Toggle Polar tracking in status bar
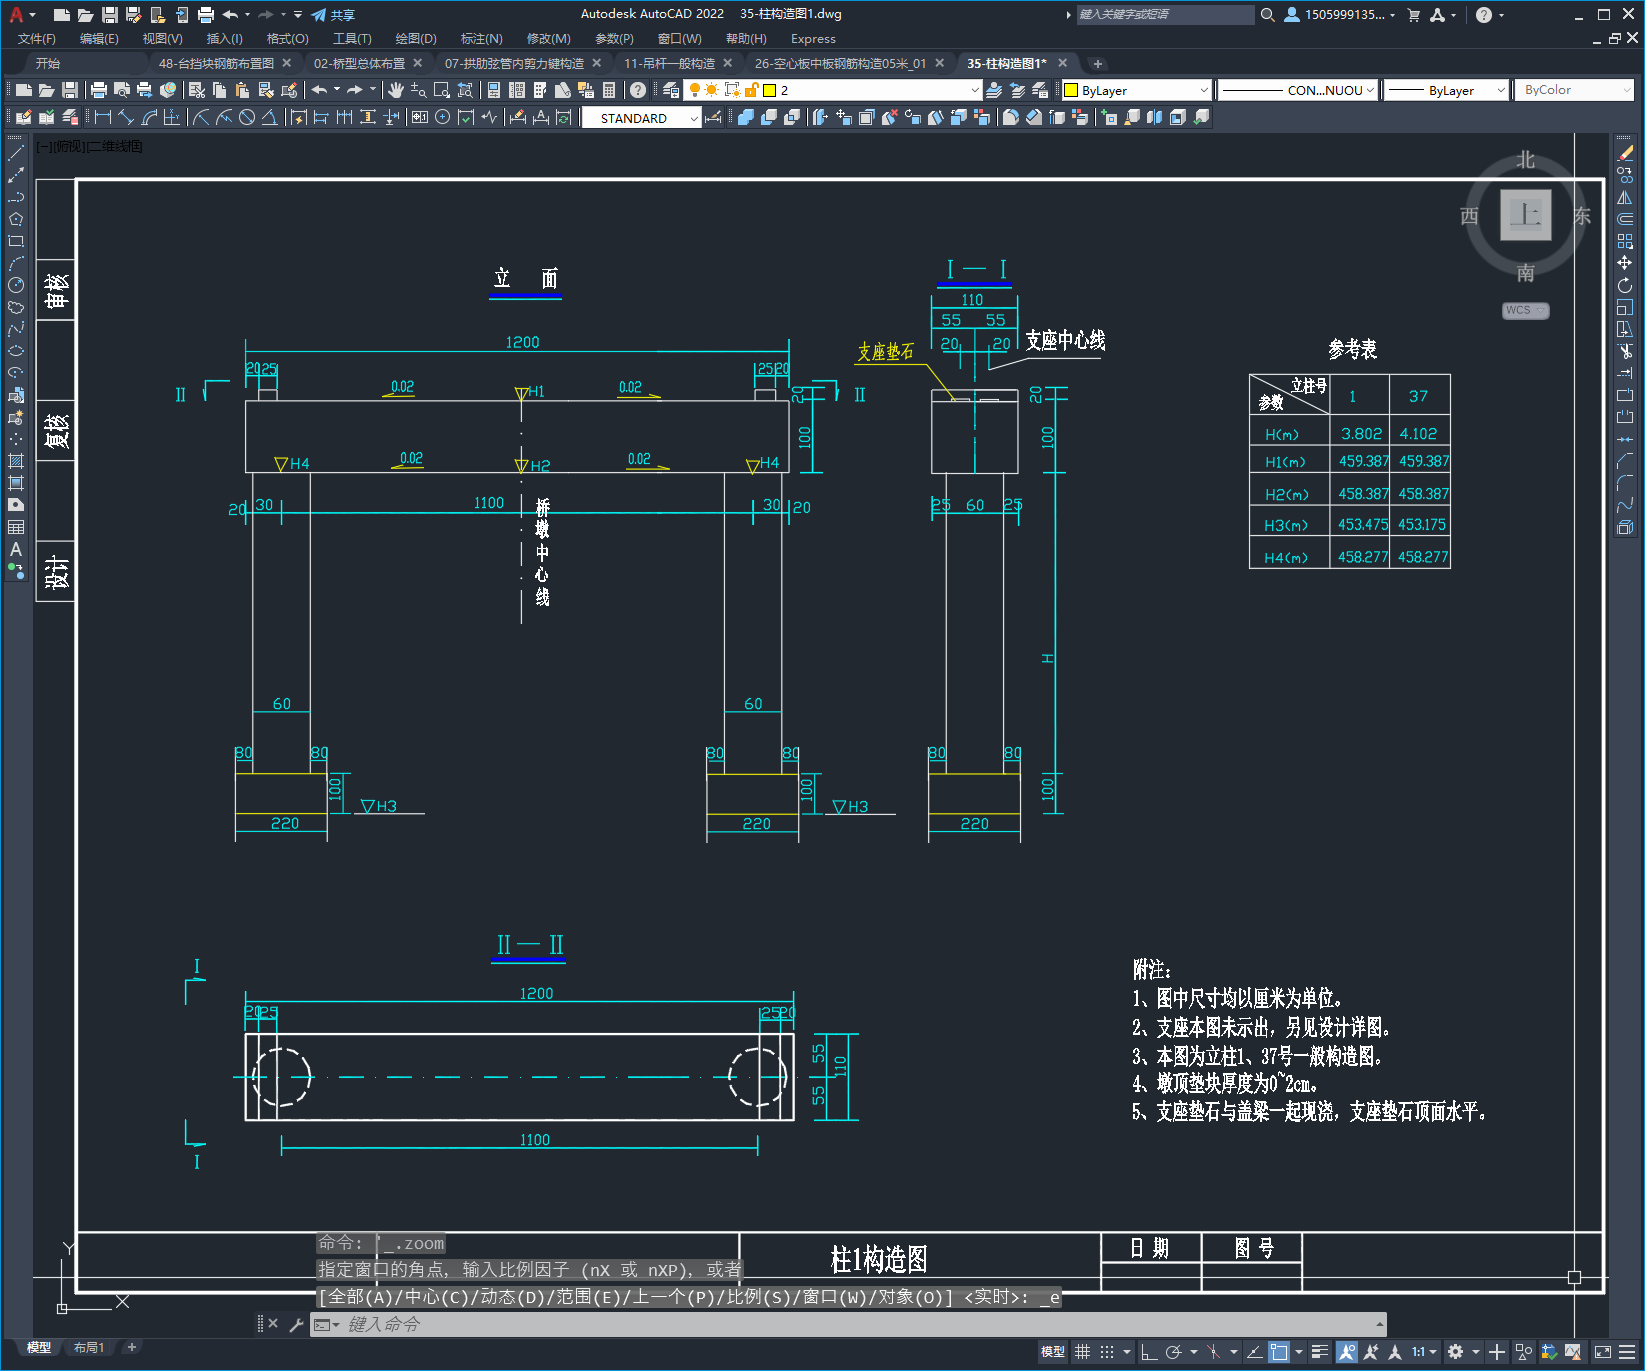The image size is (1645, 1371). tap(1174, 1352)
